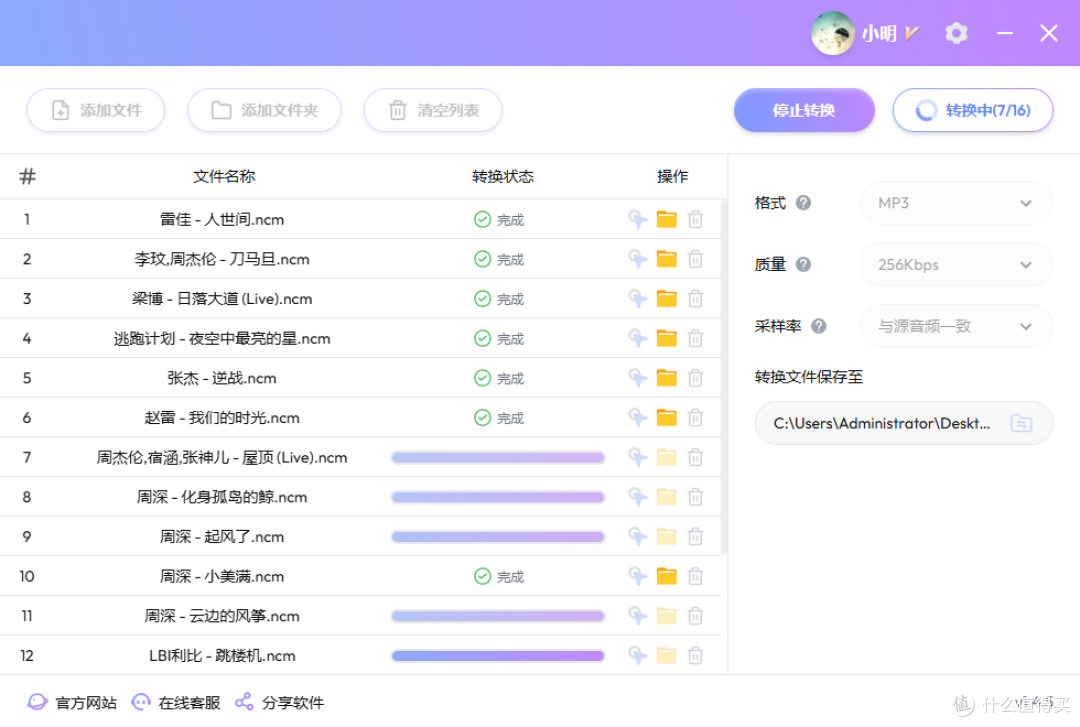Open the 质量 256Kbps dropdown
The height and width of the screenshot is (727, 1080).
[956, 265]
